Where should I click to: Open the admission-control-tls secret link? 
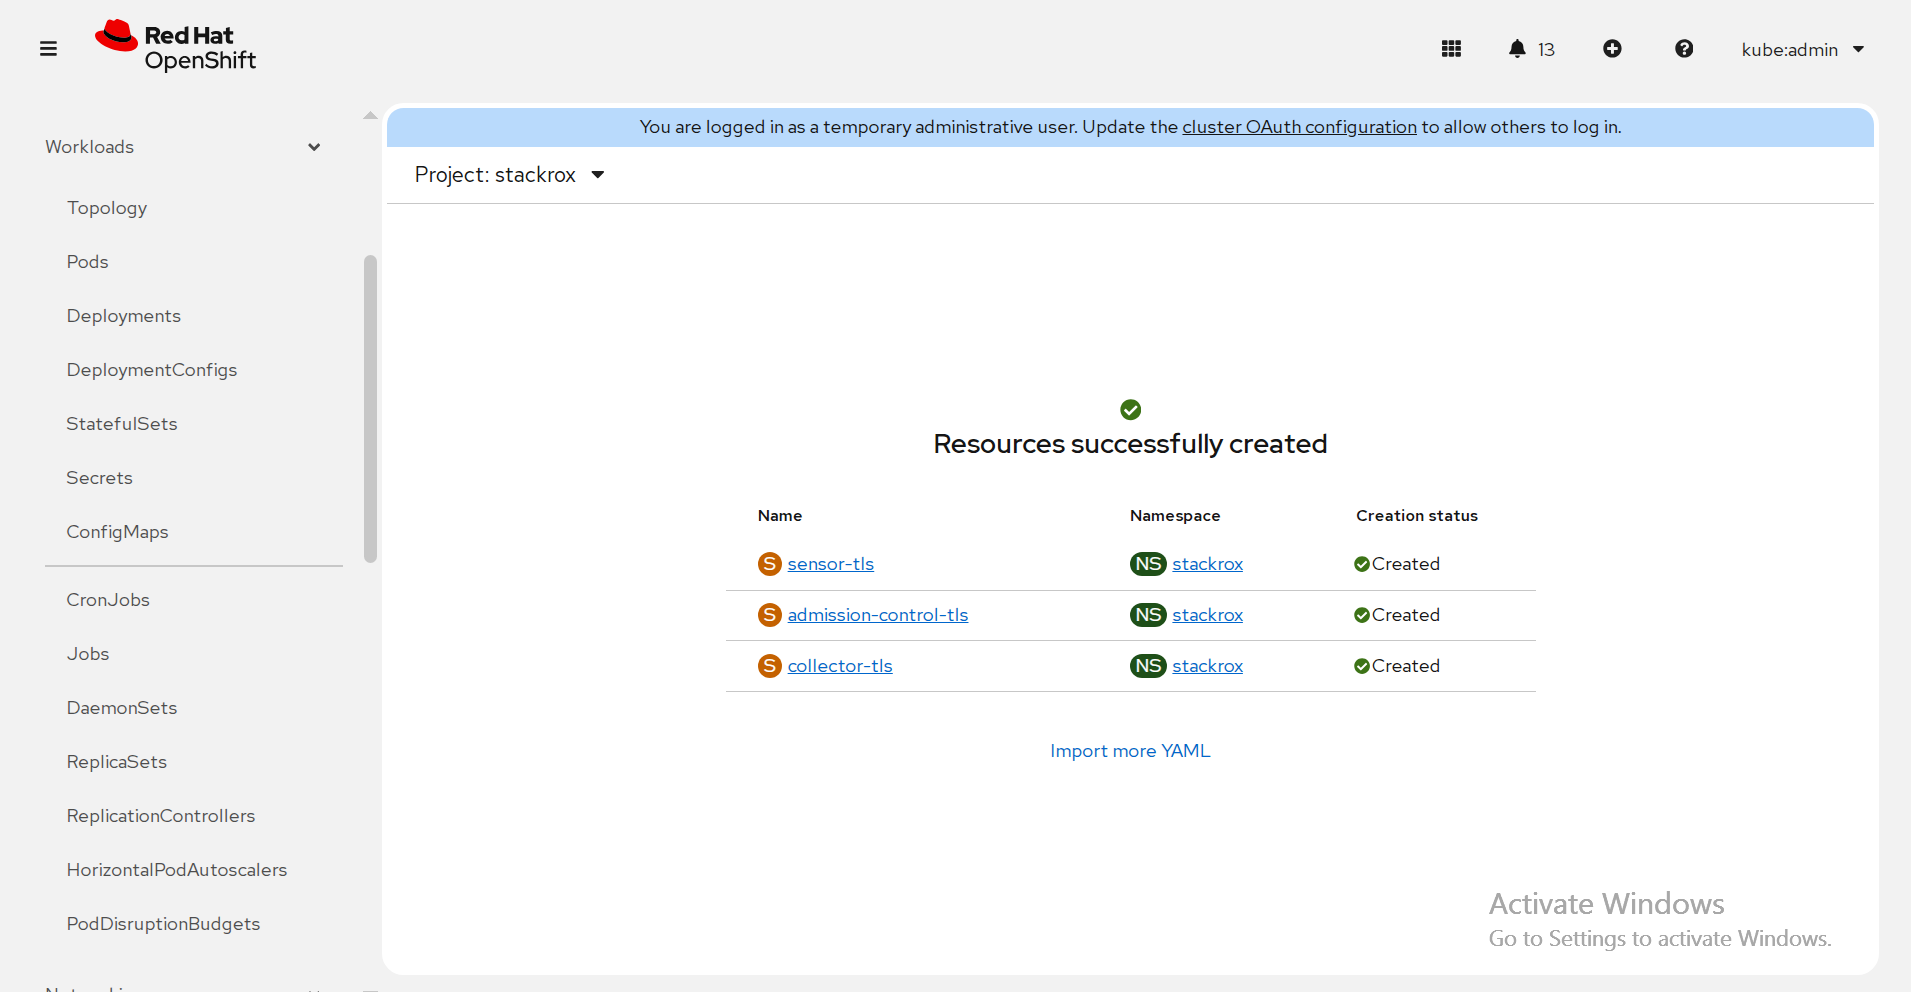[877, 615]
